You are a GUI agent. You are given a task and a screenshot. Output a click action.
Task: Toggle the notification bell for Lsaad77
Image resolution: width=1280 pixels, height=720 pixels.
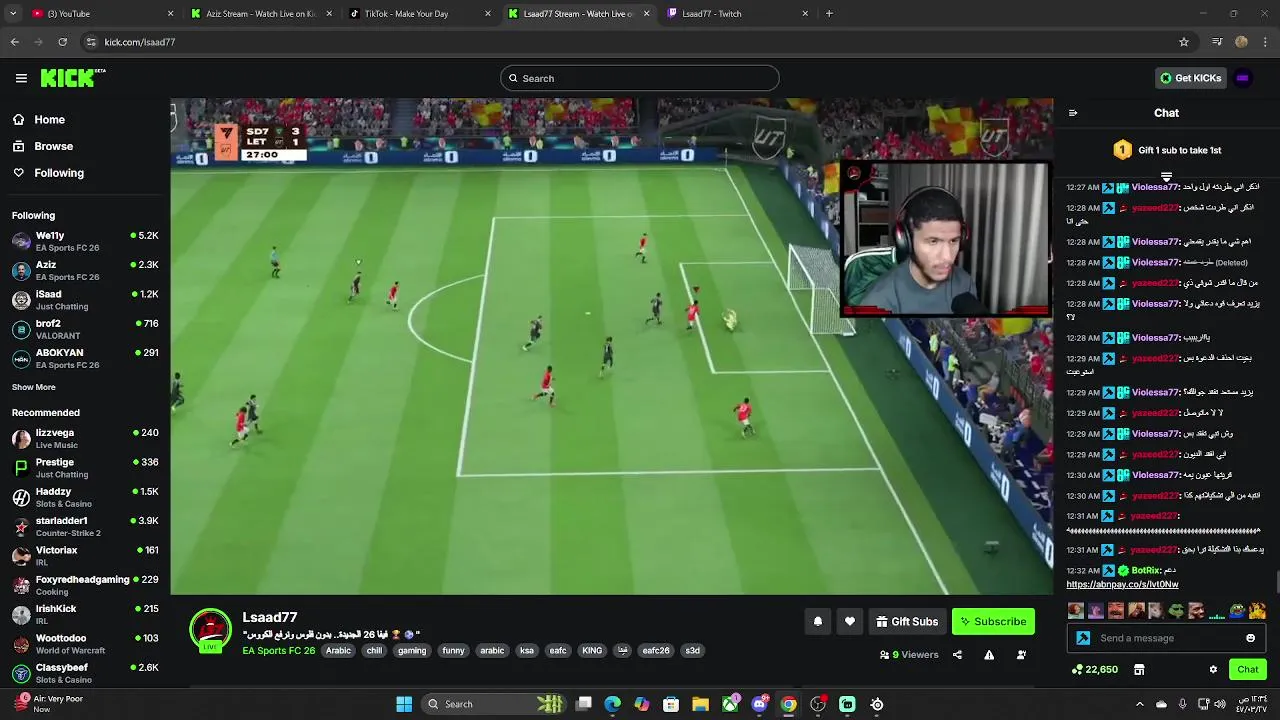[817, 621]
